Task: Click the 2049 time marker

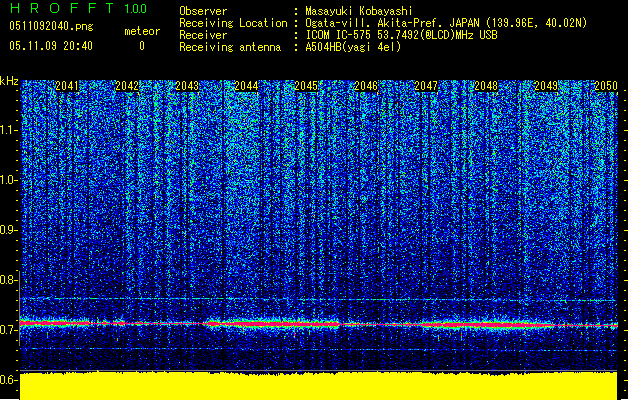Action: 546,86
